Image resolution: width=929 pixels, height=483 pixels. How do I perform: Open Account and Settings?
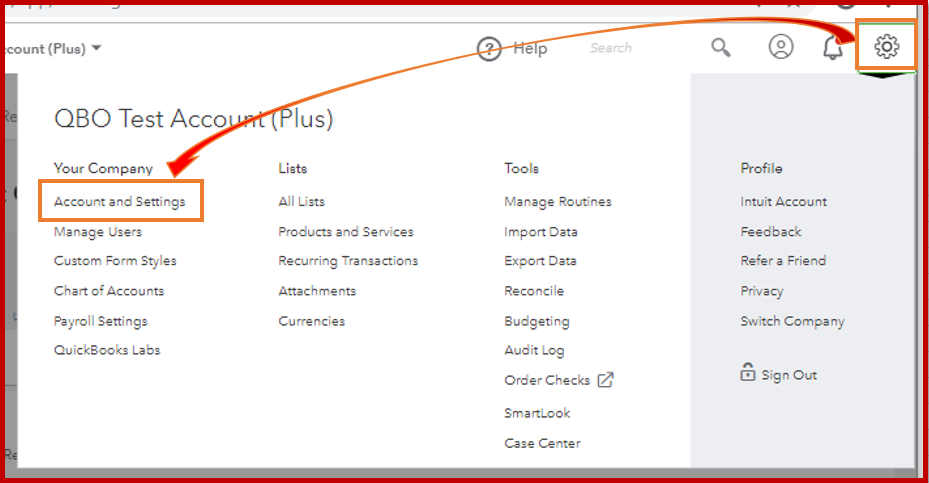pos(120,202)
